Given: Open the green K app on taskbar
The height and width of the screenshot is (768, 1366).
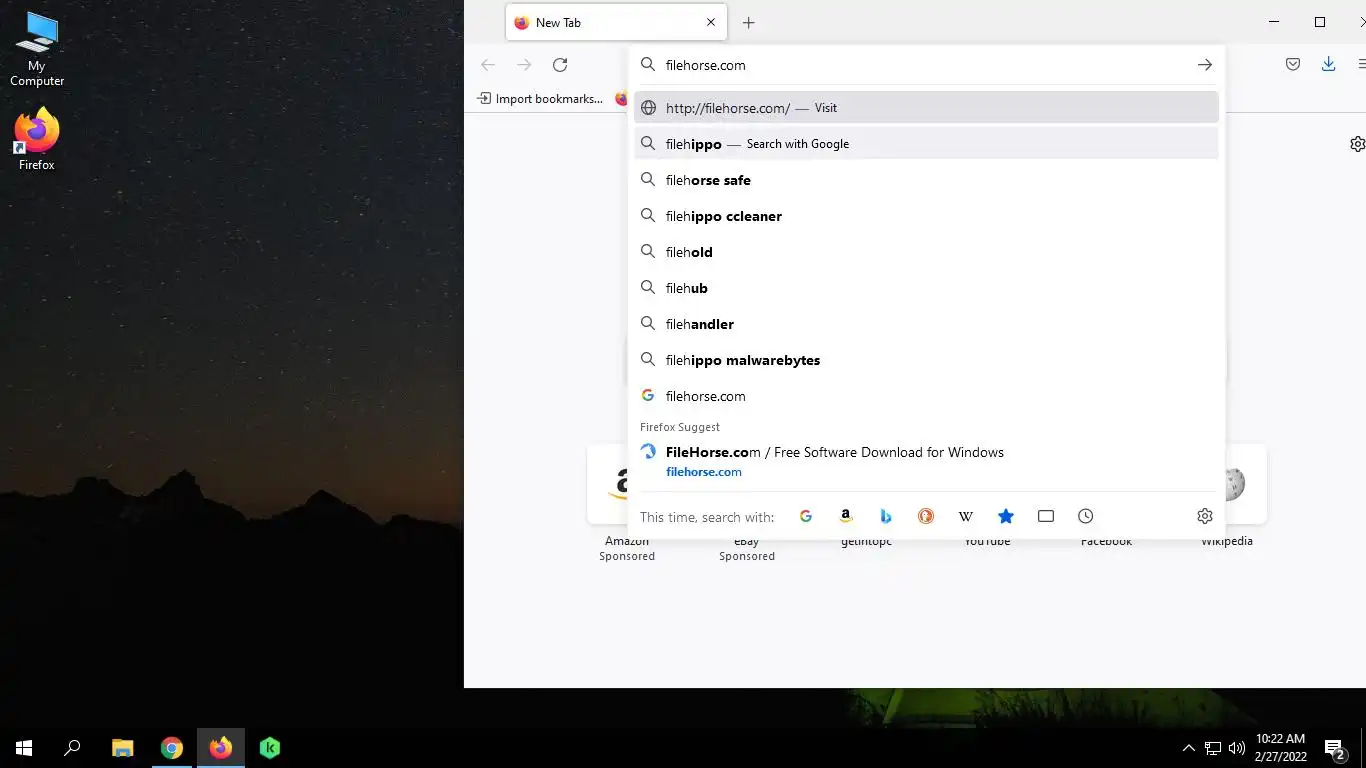Looking at the screenshot, I should [x=270, y=747].
